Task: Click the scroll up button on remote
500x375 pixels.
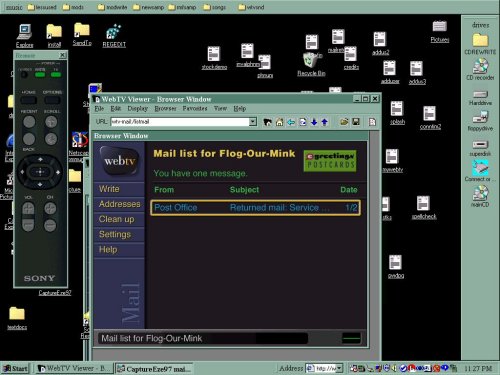Action: (51, 122)
